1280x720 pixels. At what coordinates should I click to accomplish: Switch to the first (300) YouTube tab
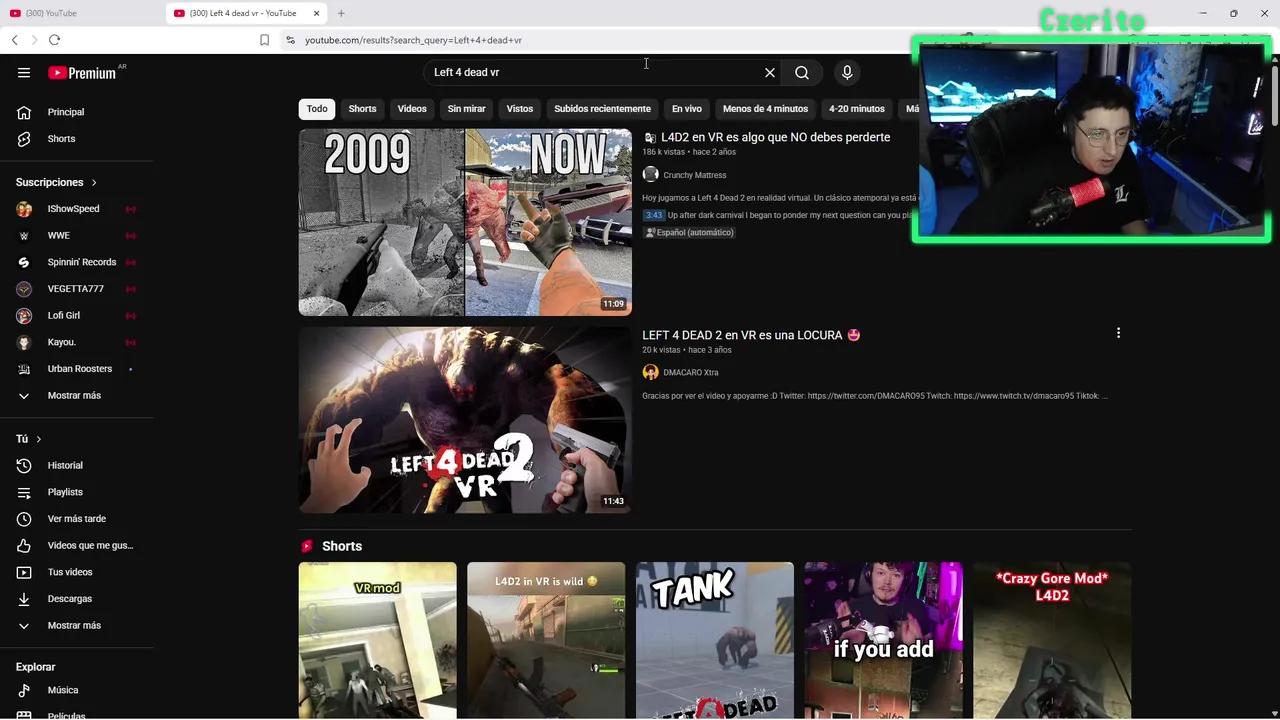(80, 13)
